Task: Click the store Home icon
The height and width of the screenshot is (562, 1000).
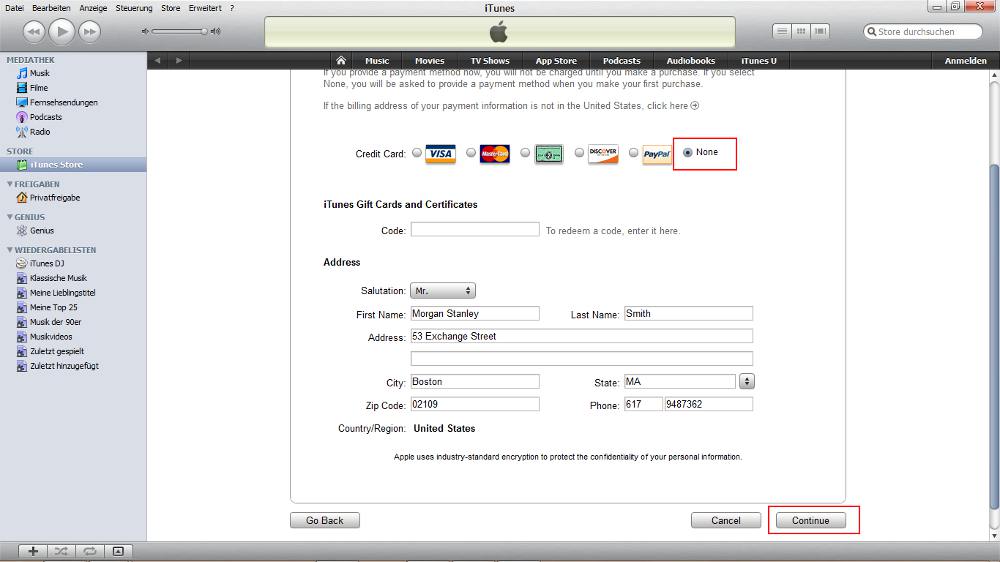Action: (x=341, y=61)
